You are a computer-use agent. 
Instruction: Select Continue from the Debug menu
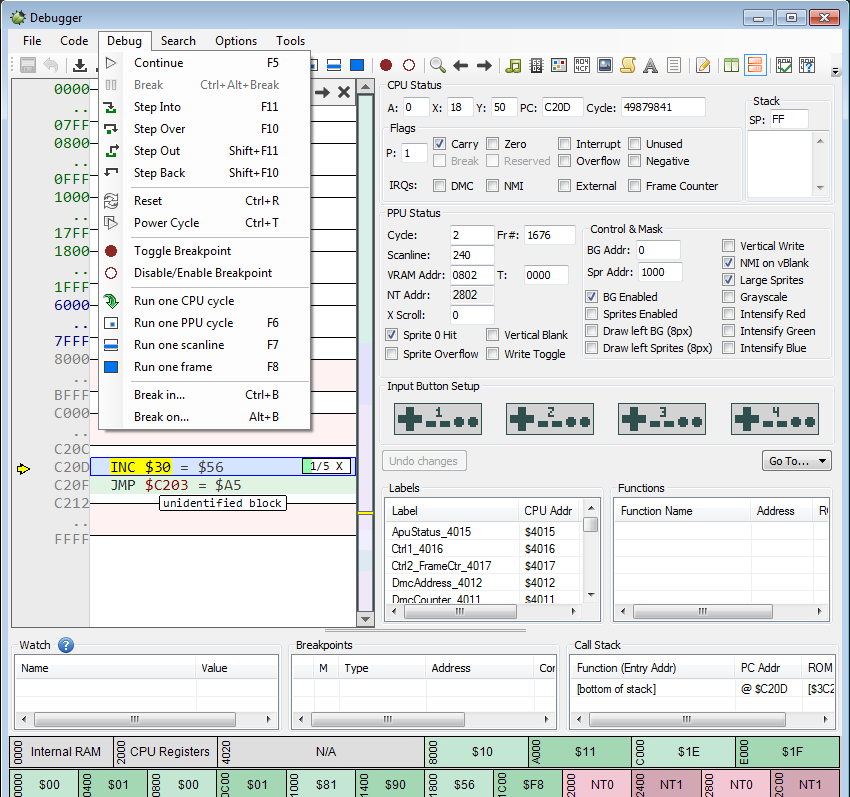[205, 63]
